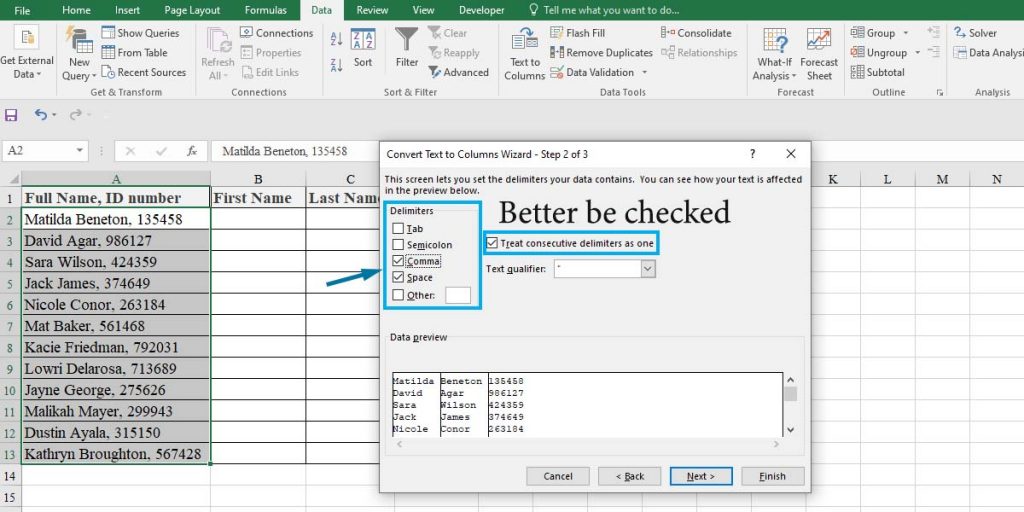Click the Tell me what you want box
This screenshot has width=1024, height=512.
tap(603, 10)
